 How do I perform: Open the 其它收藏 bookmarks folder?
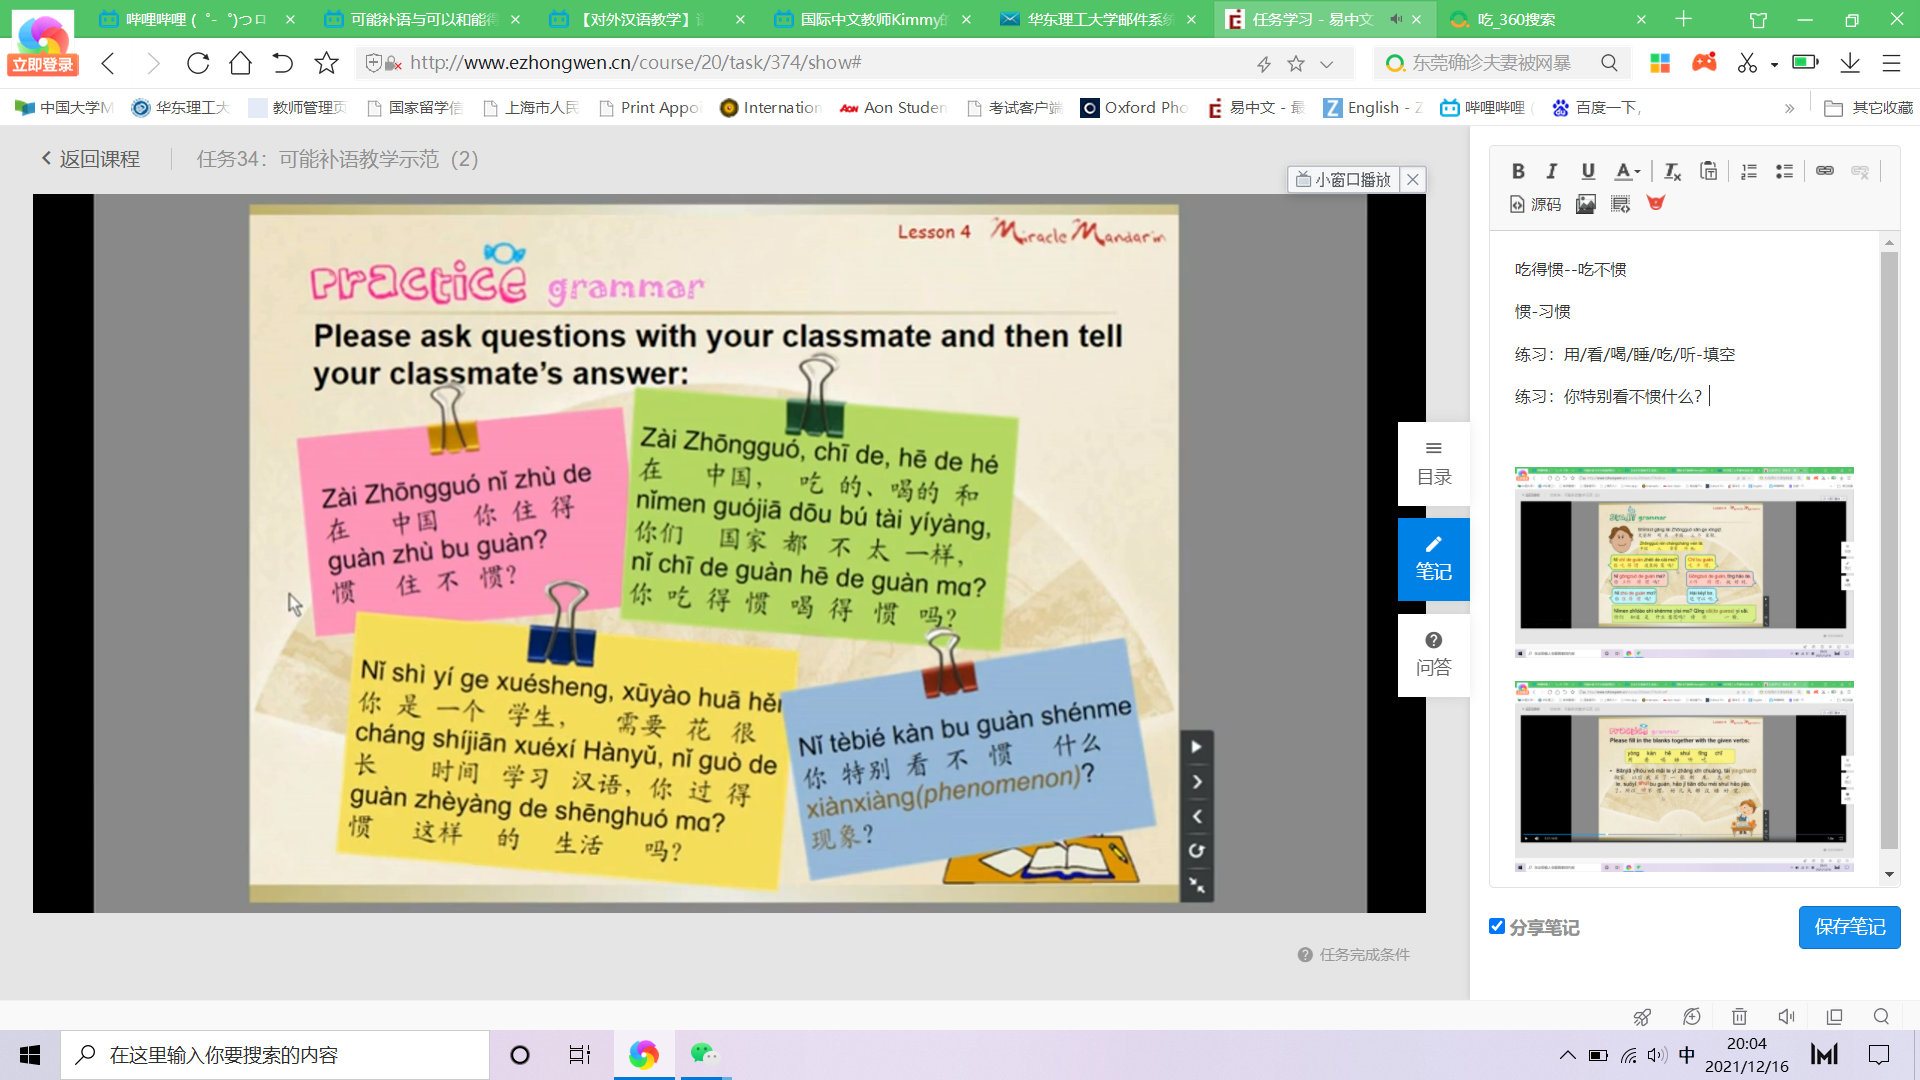(x=1868, y=107)
